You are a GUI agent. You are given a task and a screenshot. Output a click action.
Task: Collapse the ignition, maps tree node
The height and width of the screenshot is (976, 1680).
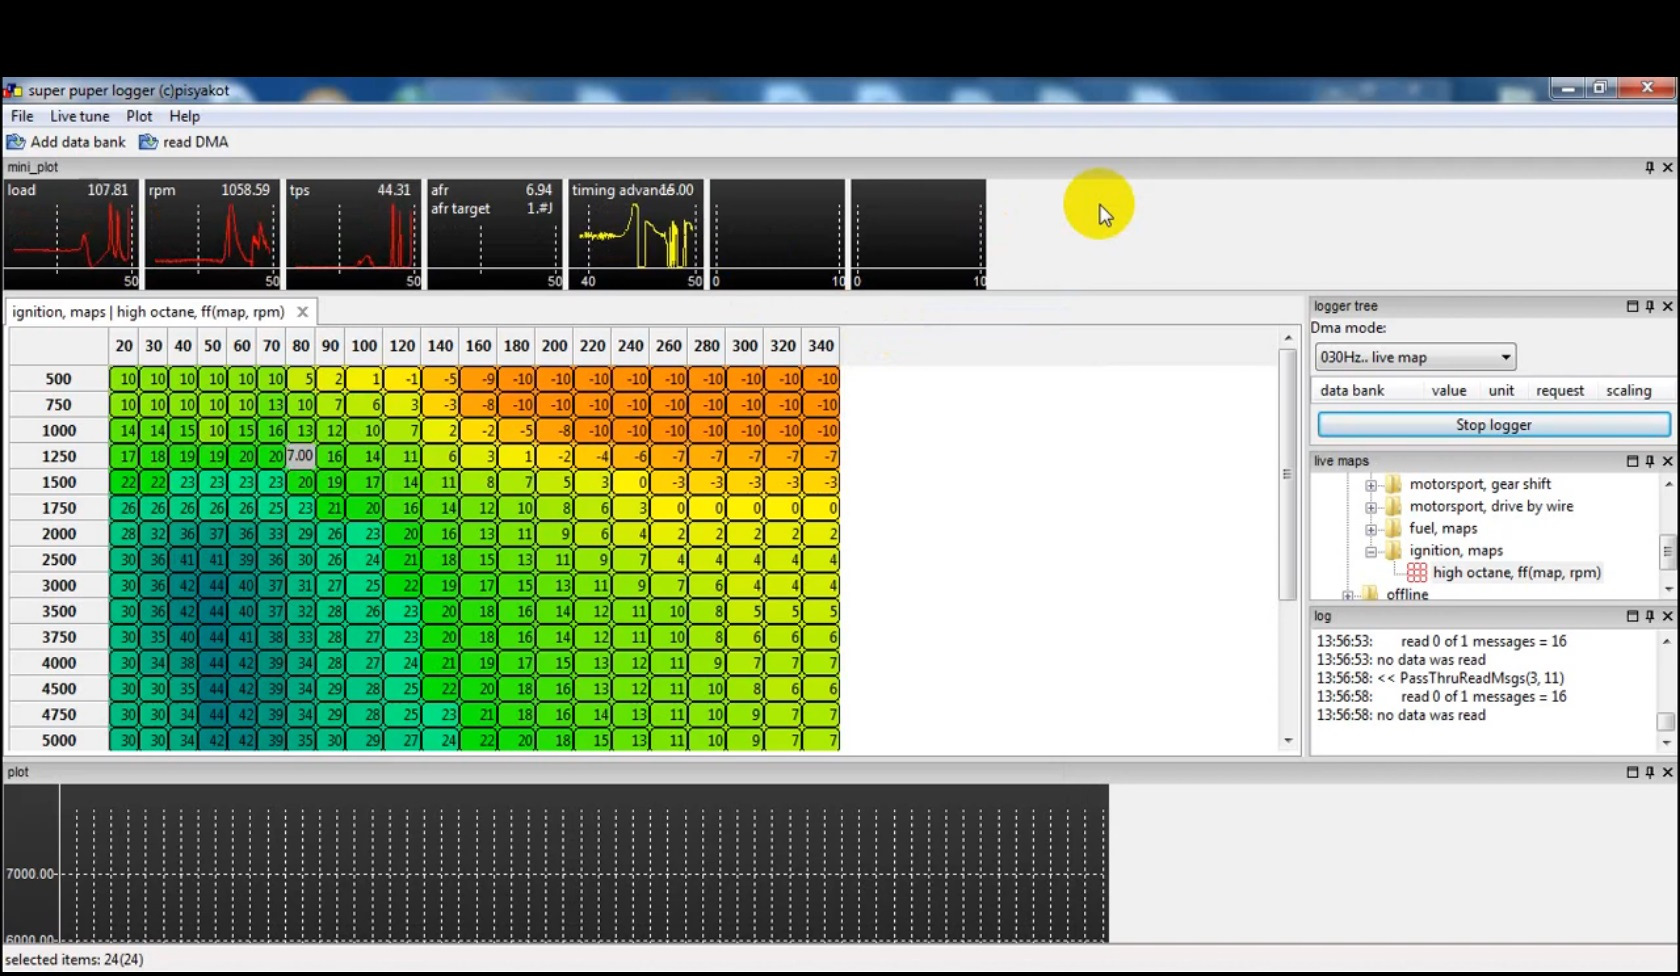(x=1371, y=551)
